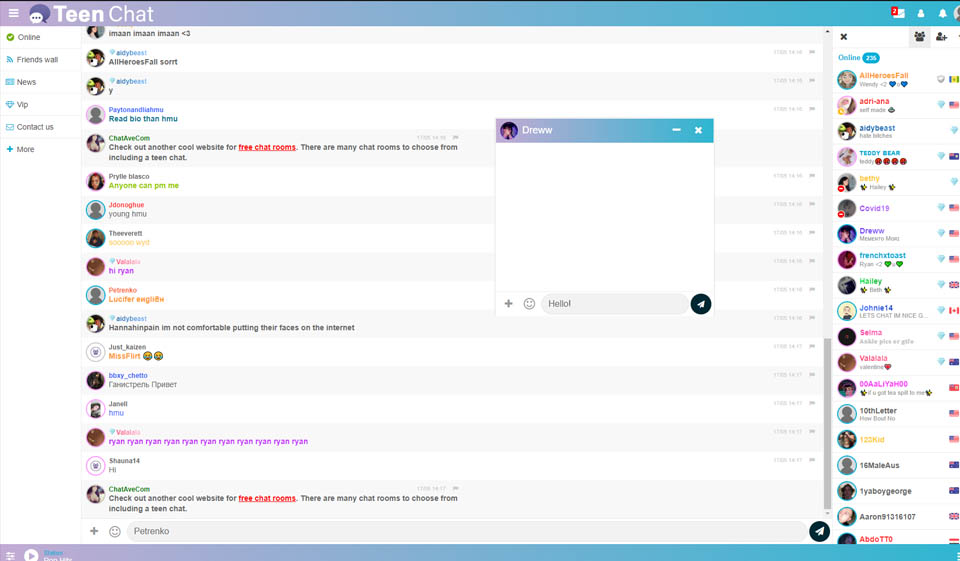Open the hamburger menu in the header
960x561 pixels.
[13, 13]
